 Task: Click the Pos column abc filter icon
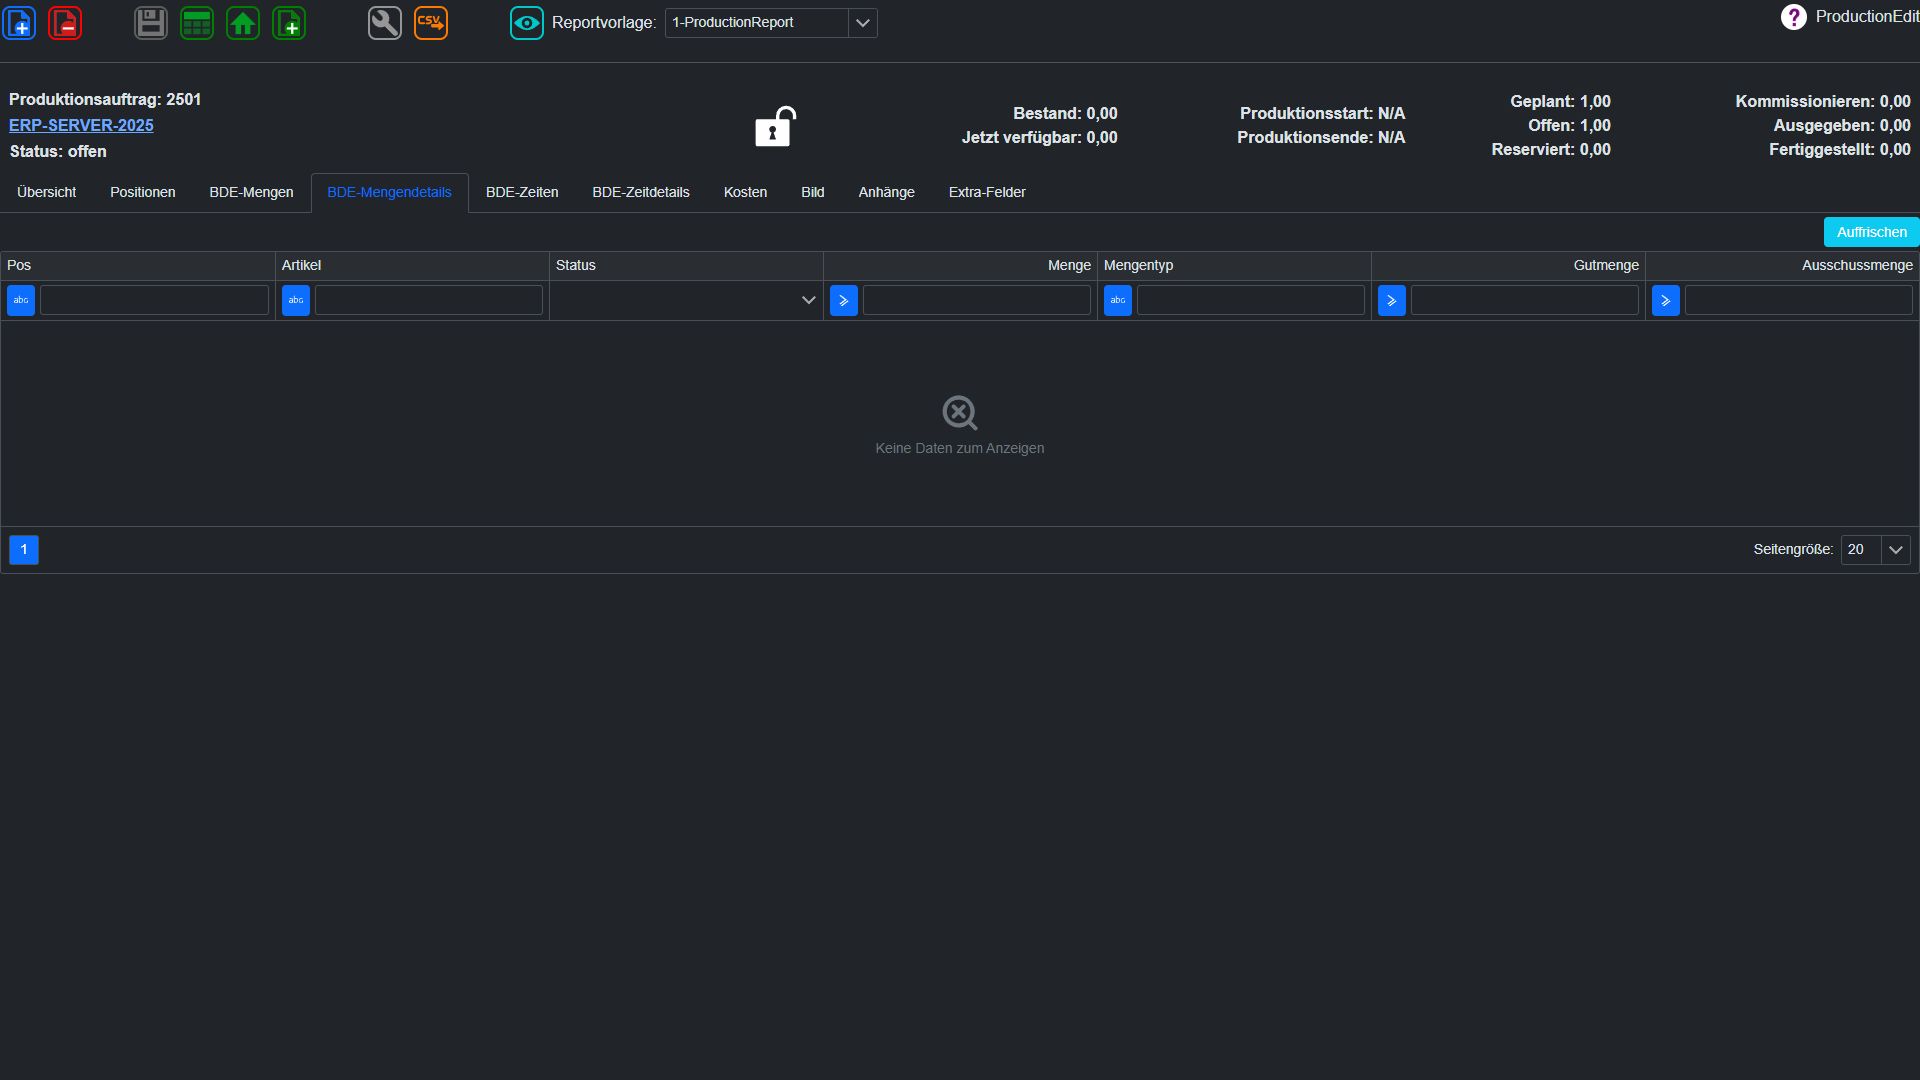(21, 300)
